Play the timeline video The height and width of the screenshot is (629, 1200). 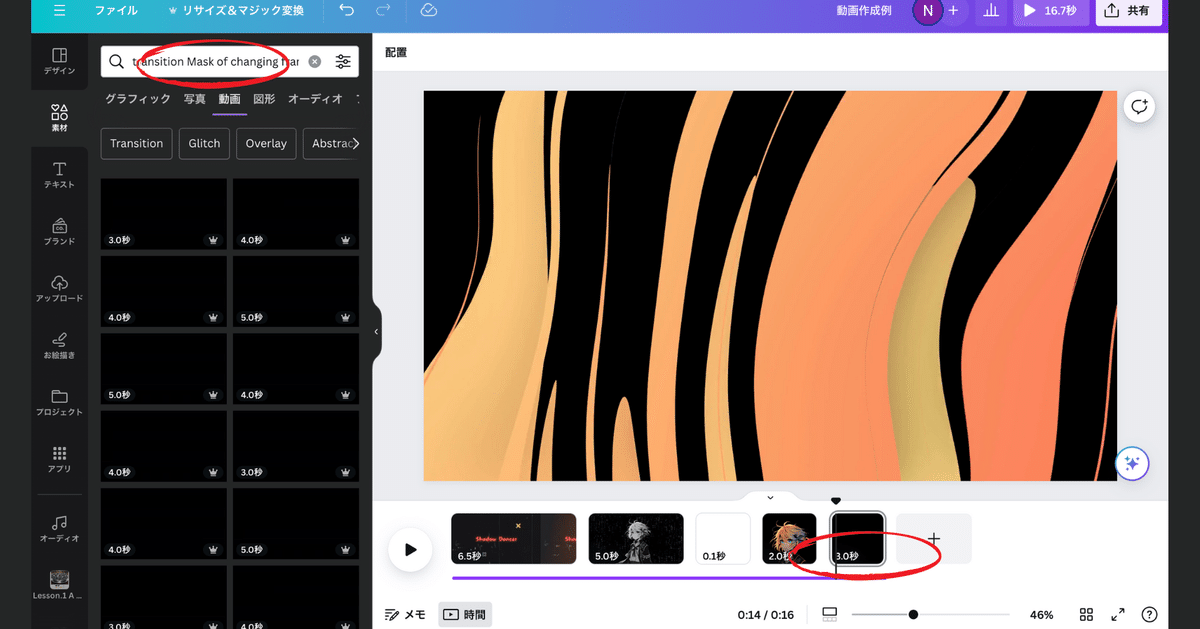point(410,549)
